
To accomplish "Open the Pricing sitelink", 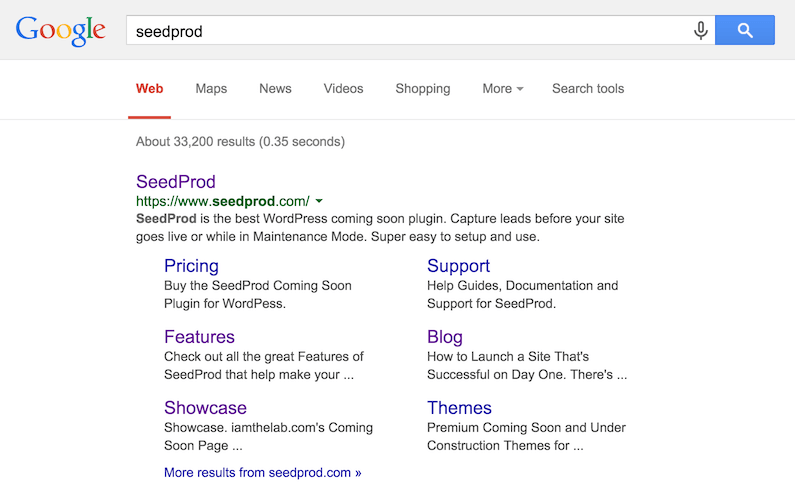I will [x=191, y=266].
